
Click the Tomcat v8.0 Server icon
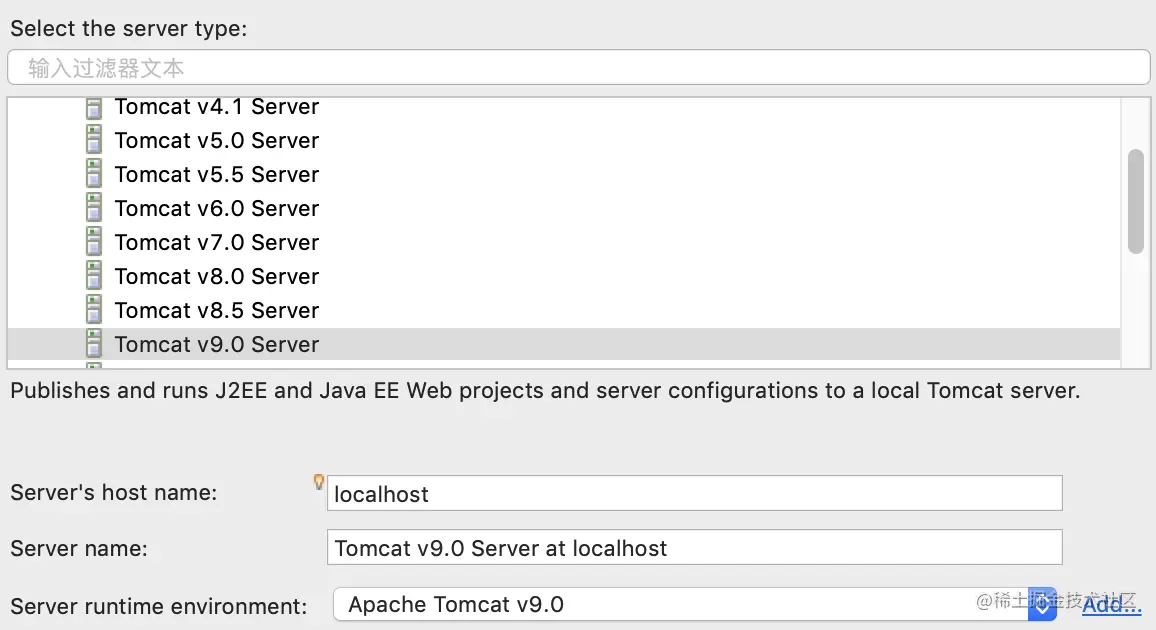(94, 277)
